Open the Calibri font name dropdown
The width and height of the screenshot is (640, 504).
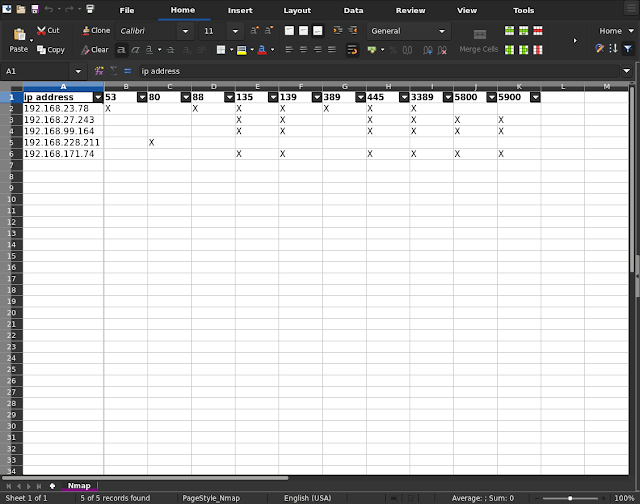point(185,31)
